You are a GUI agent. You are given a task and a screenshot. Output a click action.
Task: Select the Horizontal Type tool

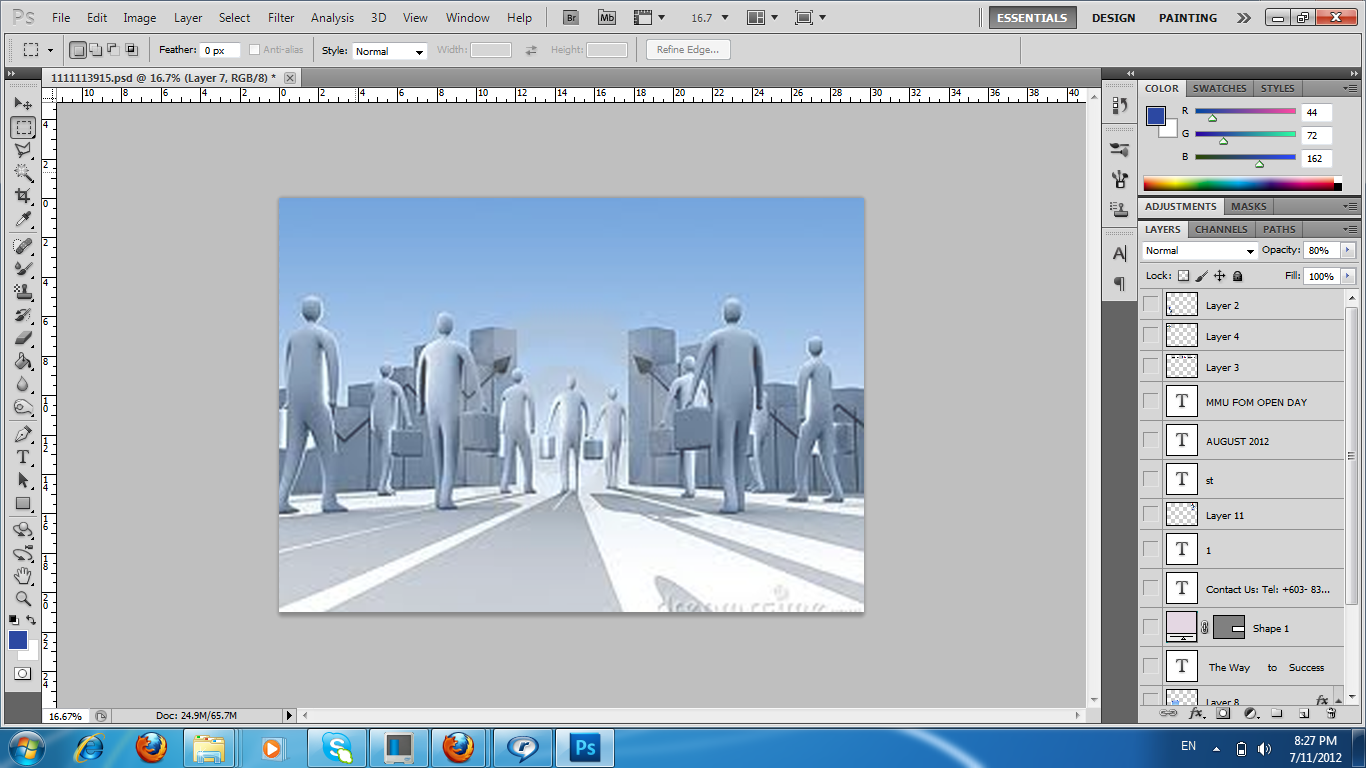pyautogui.click(x=23, y=457)
